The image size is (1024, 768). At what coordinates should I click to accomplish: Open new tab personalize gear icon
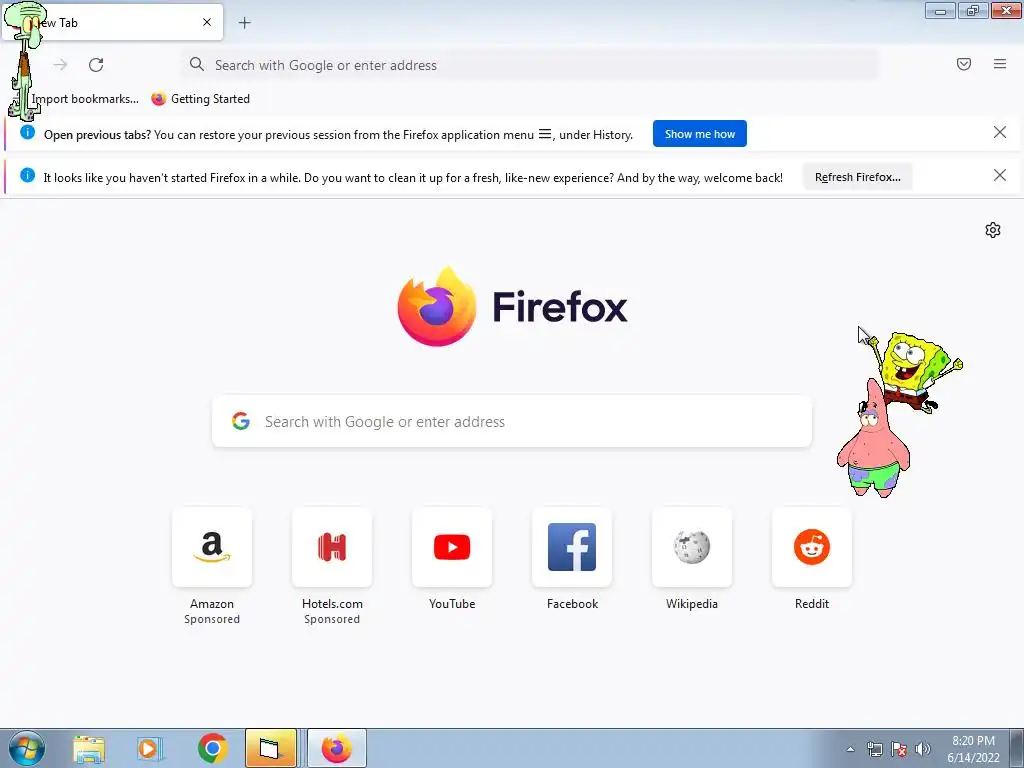993,230
